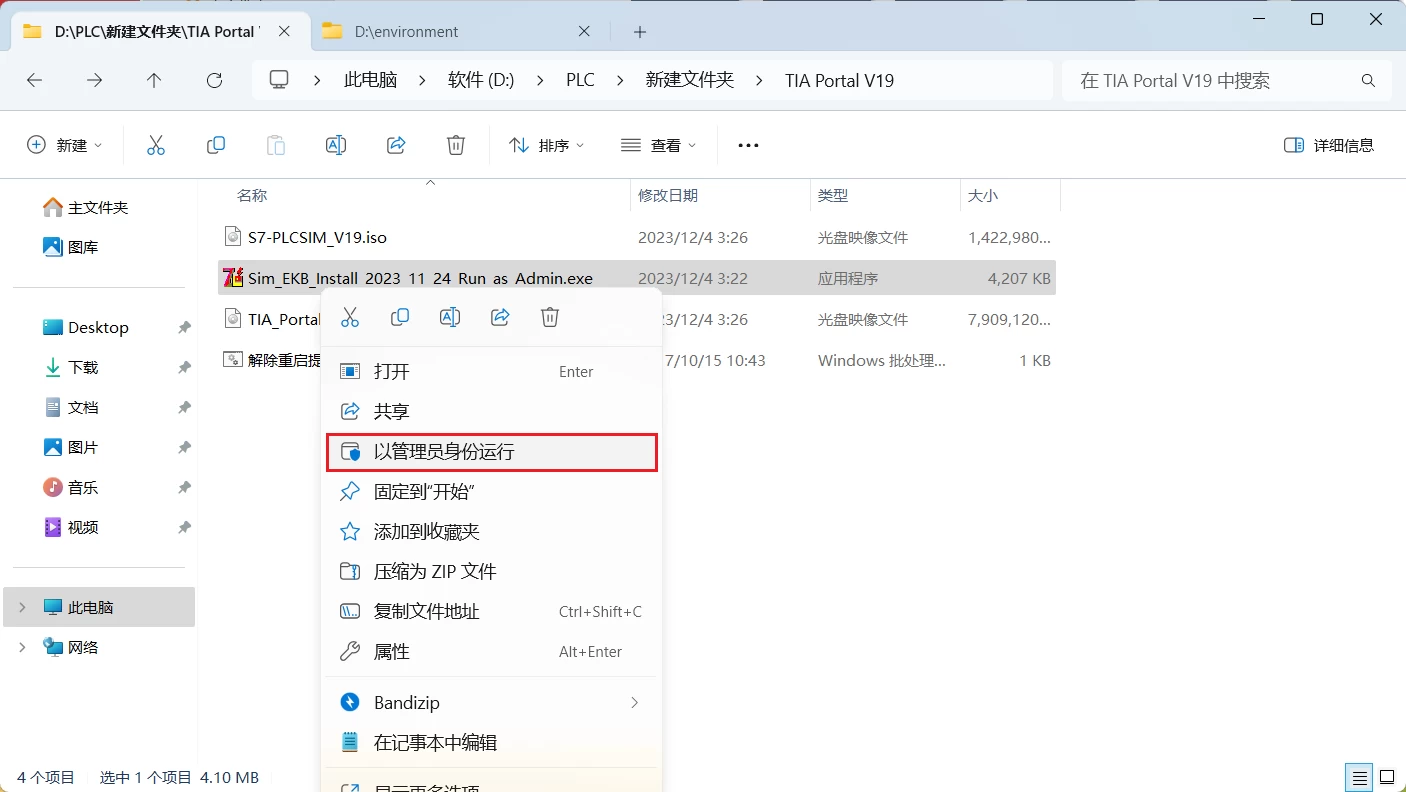Click the Copy icon in the toolbar

click(x=216, y=145)
